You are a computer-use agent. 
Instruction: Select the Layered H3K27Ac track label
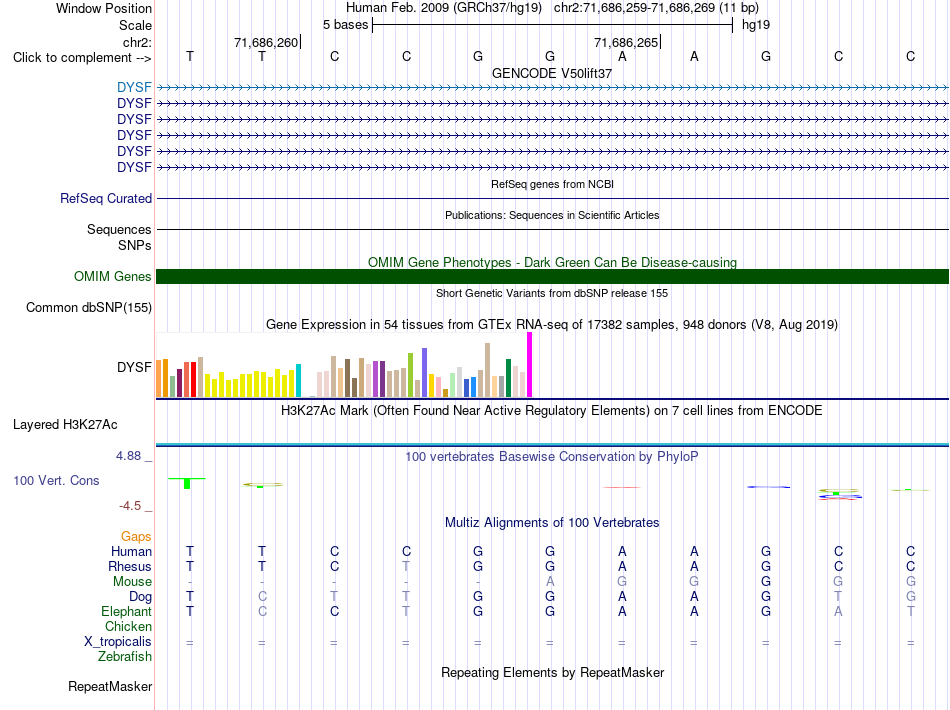click(65, 424)
